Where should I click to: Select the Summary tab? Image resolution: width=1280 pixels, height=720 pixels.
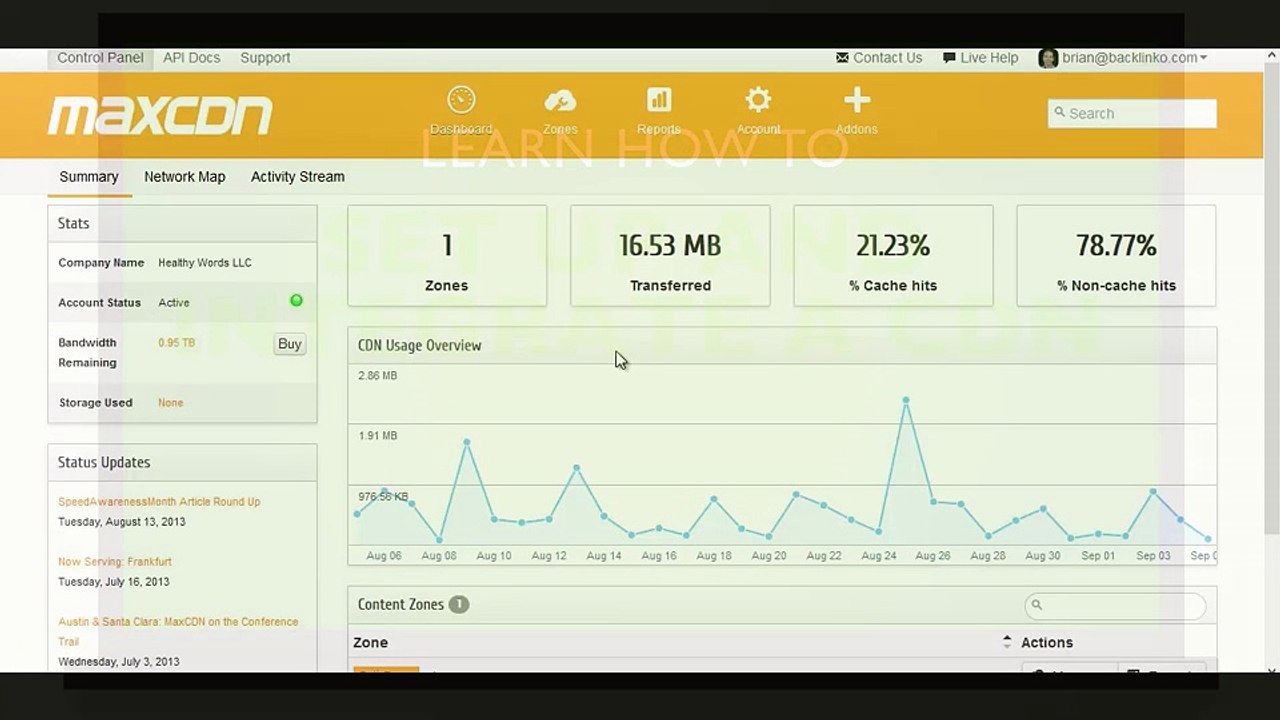click(x=89, y=177)
